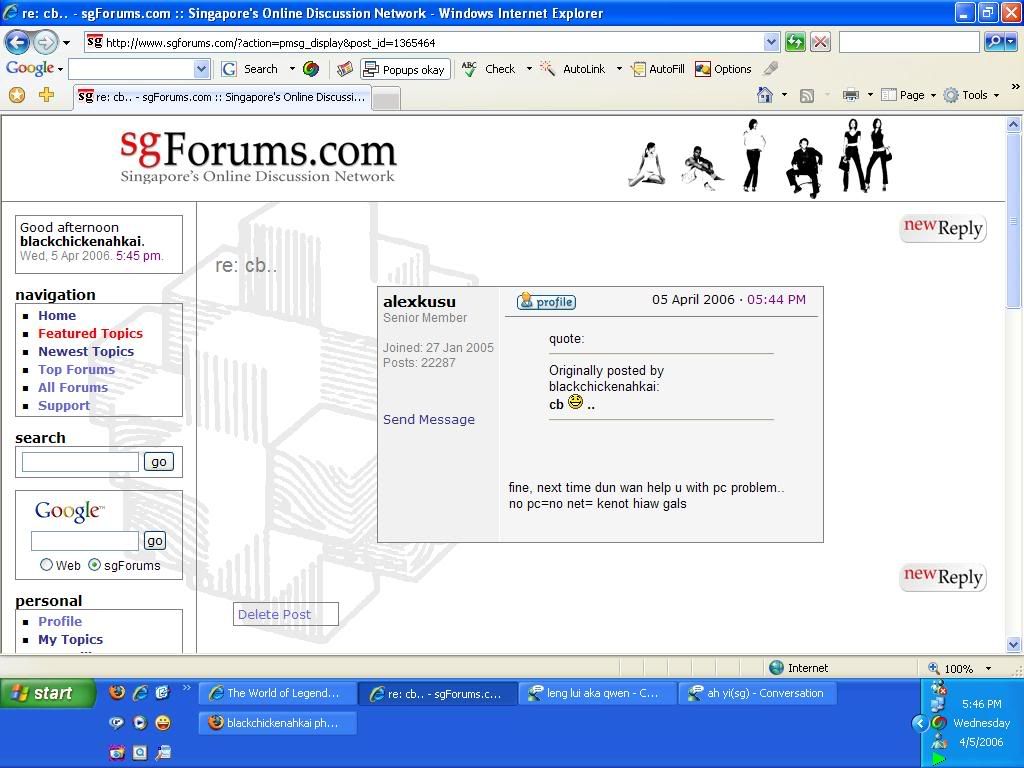Toggle the Popups okay blocker button
The width and height of the screenshot is (1024, 768).
(x=404, y=69)
